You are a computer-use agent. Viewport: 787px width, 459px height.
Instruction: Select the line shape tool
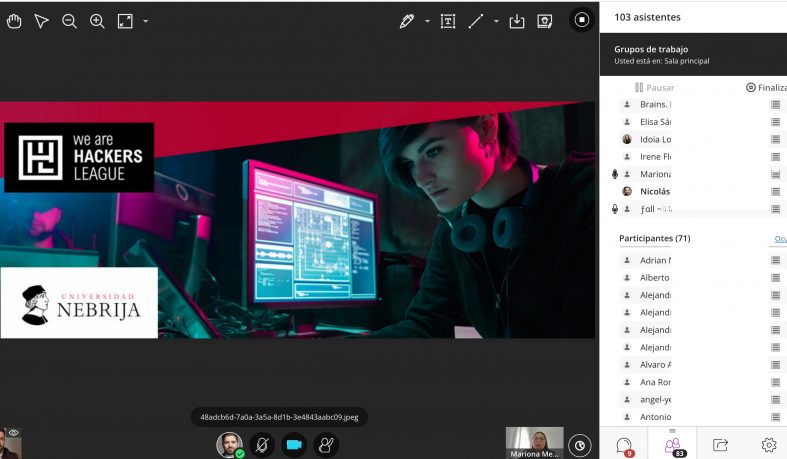click(x=476, y=21)
